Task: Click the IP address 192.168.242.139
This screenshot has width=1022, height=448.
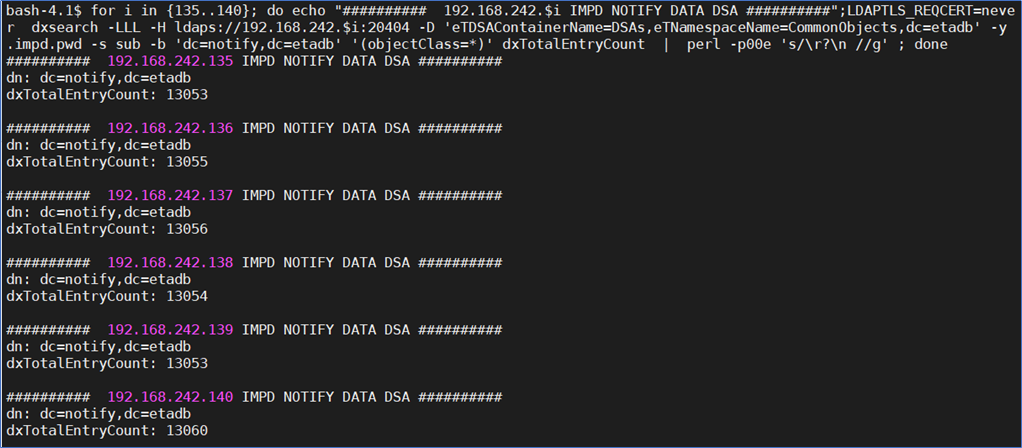Action: [170, 330]
